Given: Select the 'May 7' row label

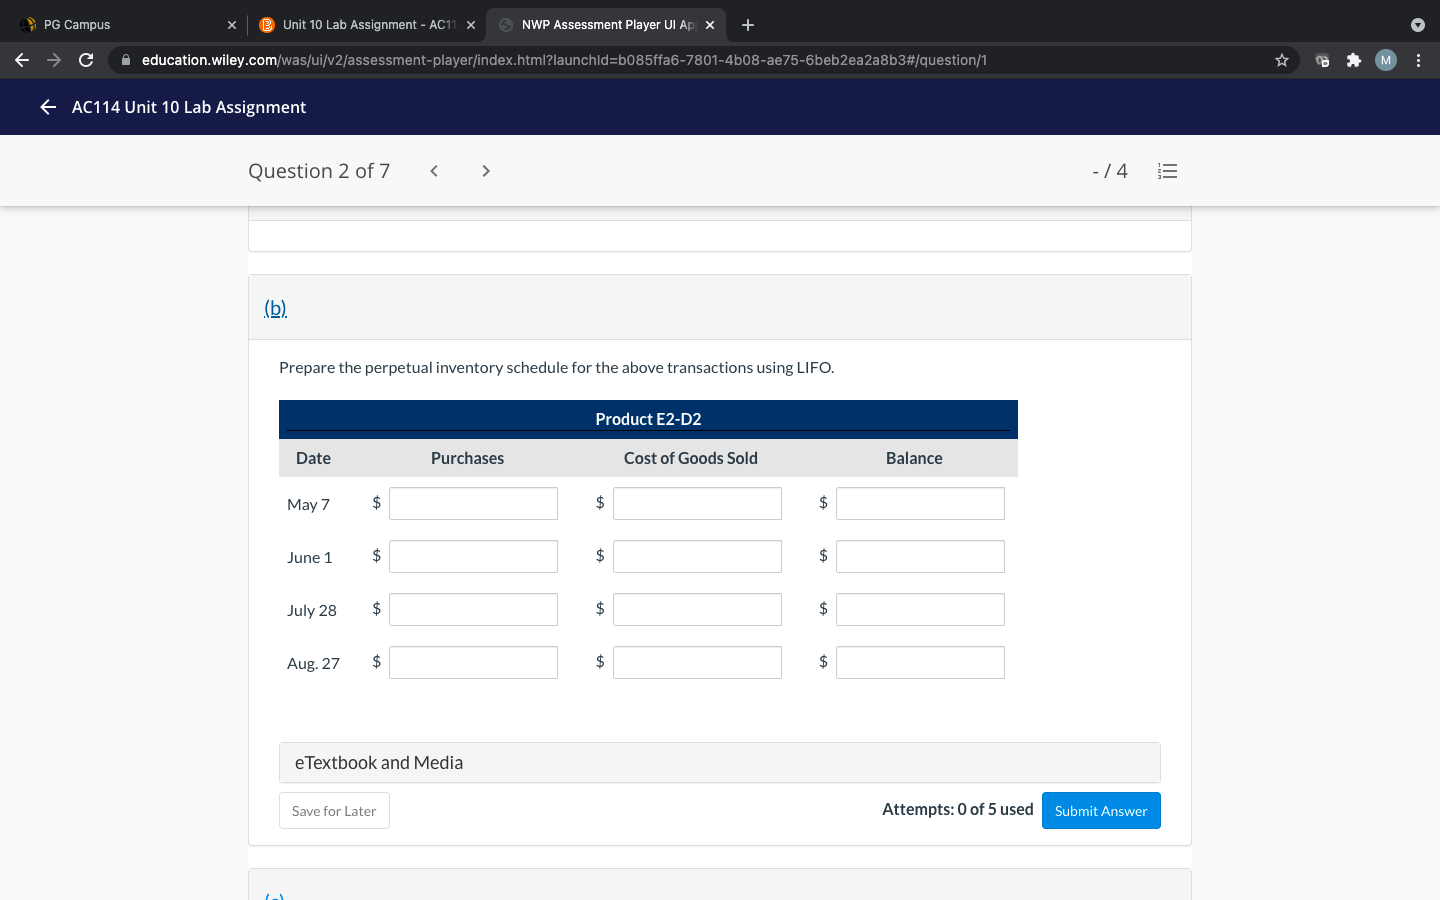Looking at the screenshot, I should point(308,505).
